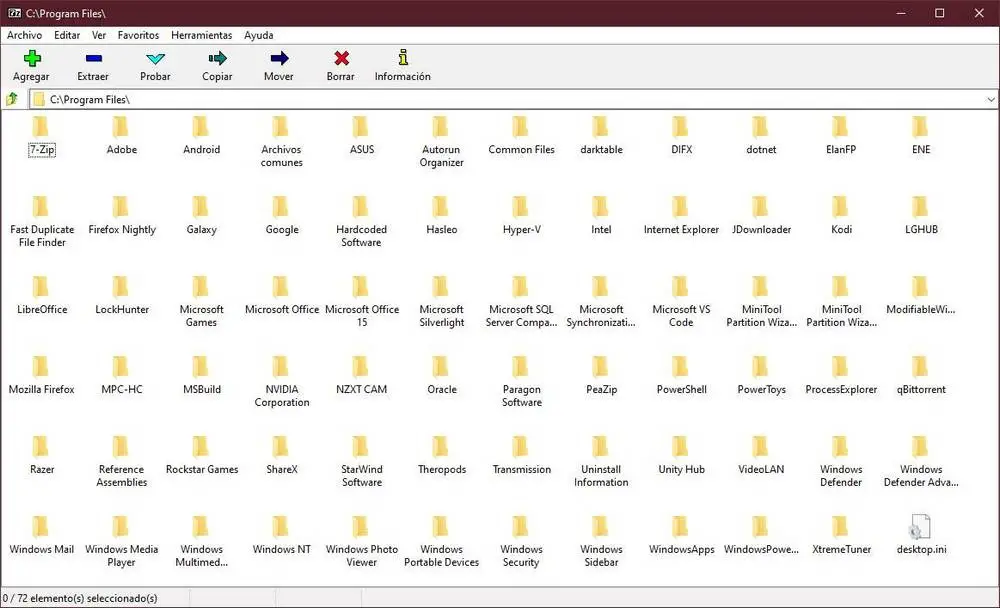
Task: Click the Mover arrow icon
Action: click(279, 59)
